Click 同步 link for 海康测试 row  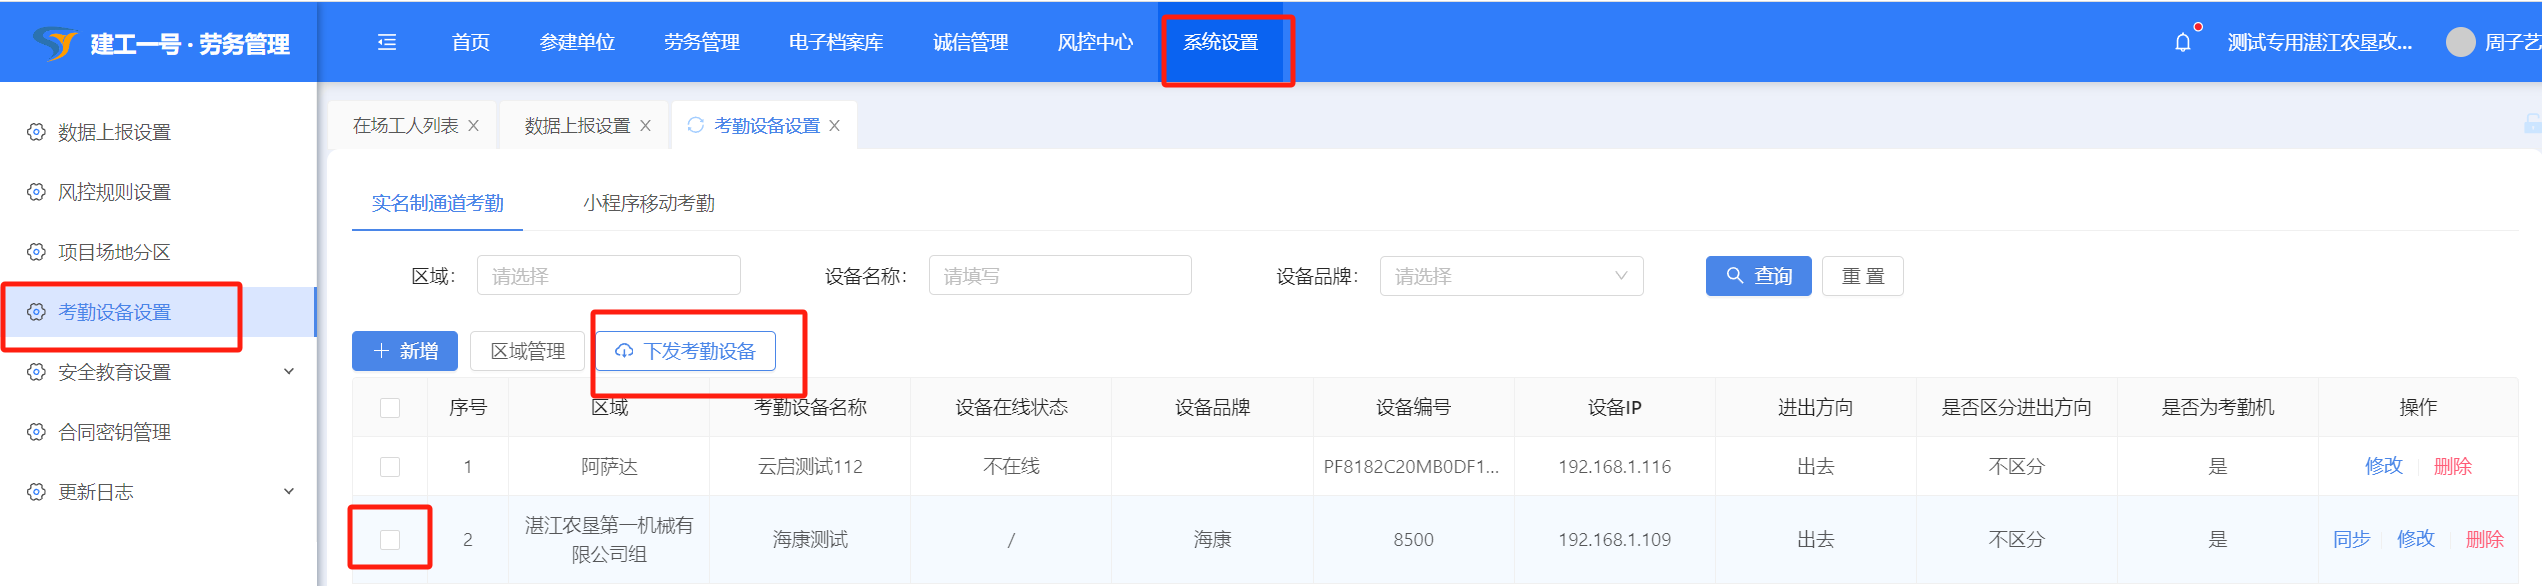click(2351, 540)
